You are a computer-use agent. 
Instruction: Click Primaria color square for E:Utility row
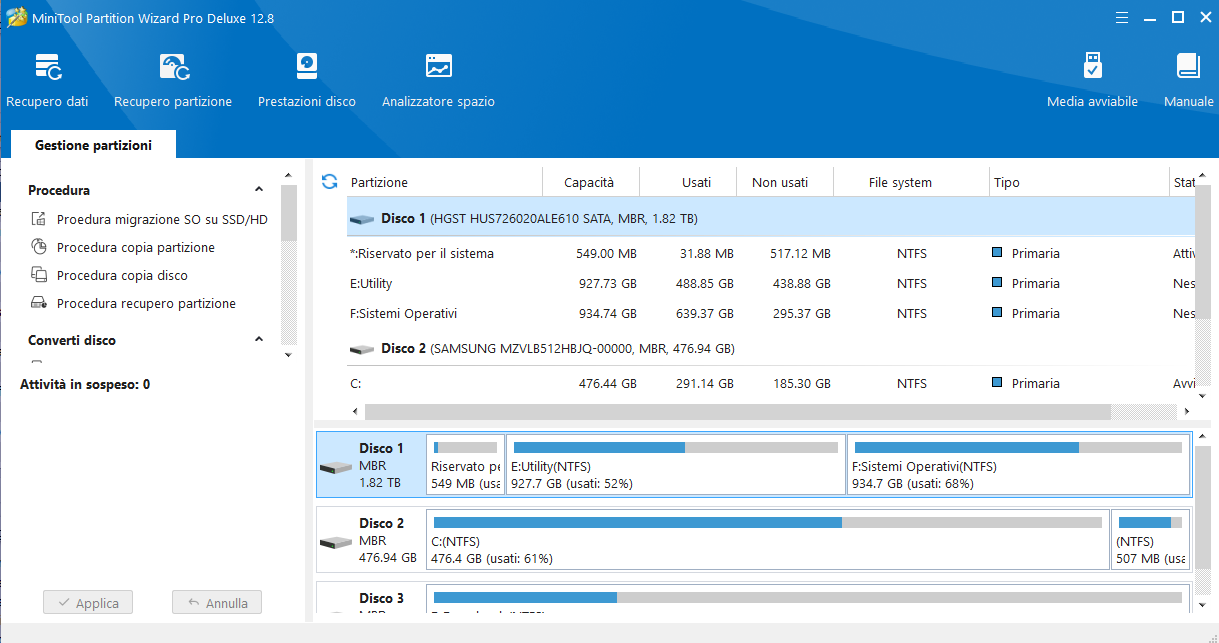click(997, 283)
